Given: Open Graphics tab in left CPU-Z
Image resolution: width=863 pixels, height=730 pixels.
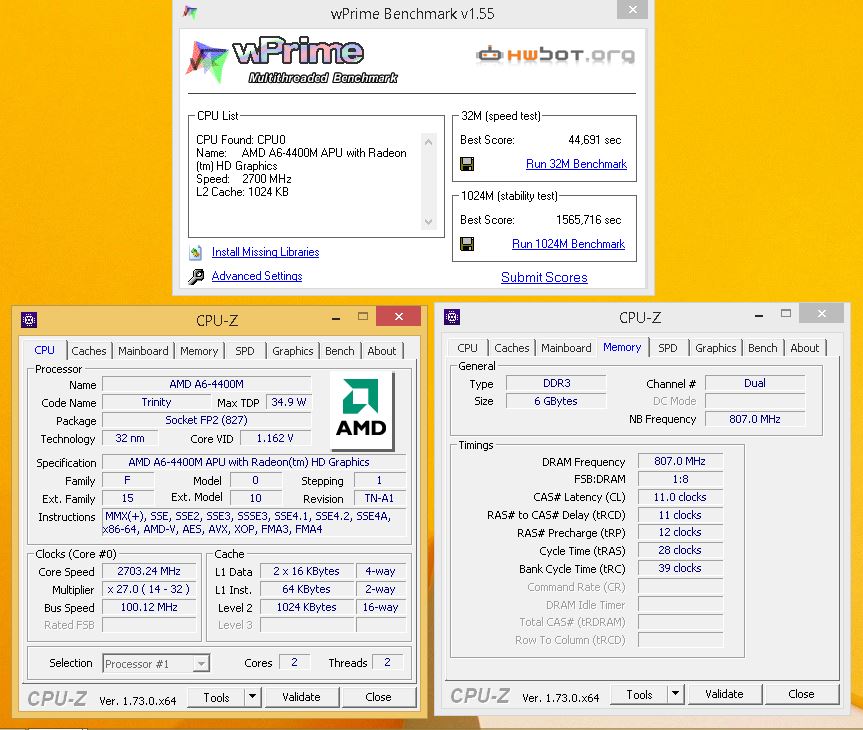Looking at the screenshot, I should tap(292, 351).
